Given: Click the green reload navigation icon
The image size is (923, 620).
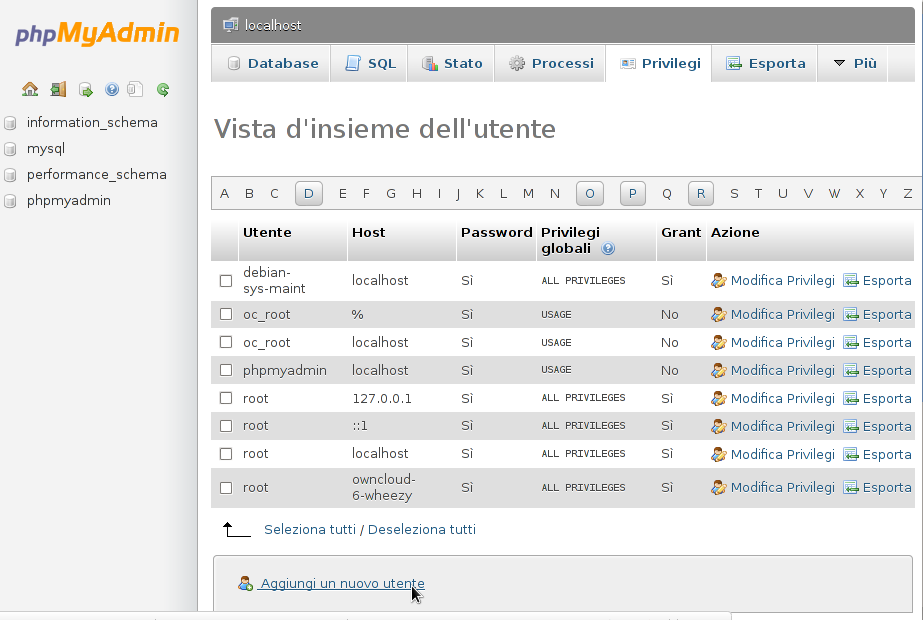Looking at the screenshot, I should click(x=163, y=89).
